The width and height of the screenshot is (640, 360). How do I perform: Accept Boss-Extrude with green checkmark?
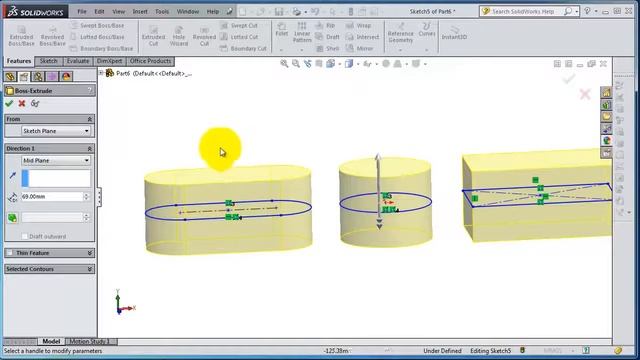[x=9, y=104]
